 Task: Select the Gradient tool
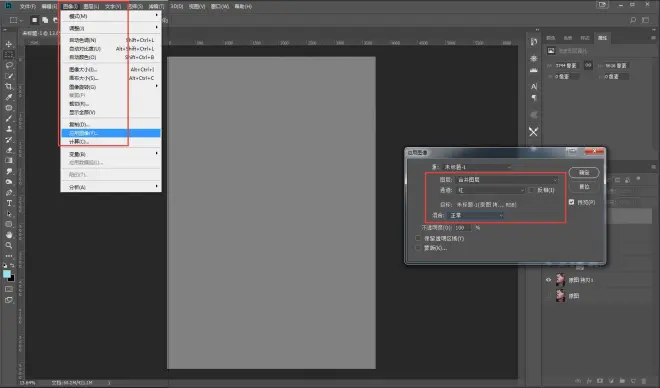pos(8,160)
